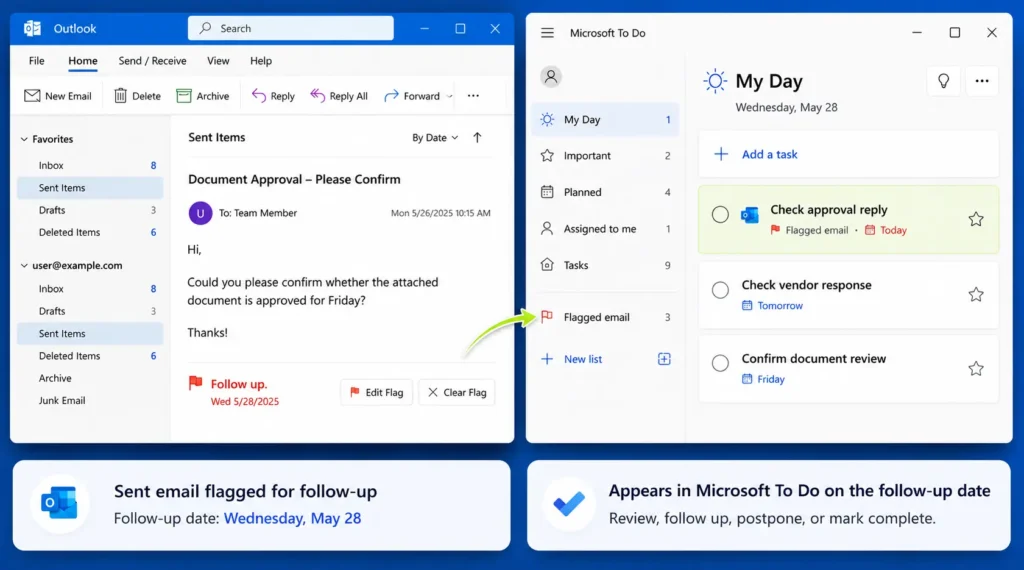1024x570 pixels.
Task: Star the Check approval reply task
Action: (976, 219)
